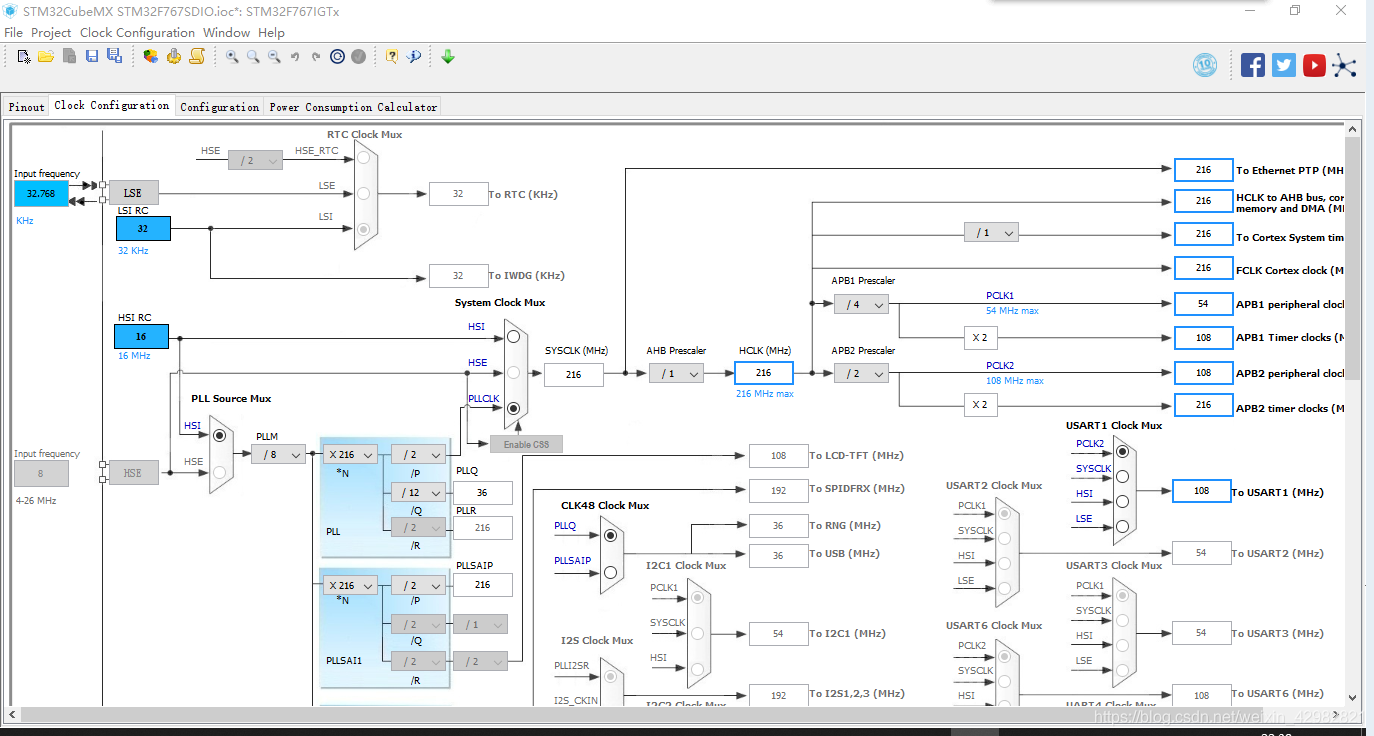Click the reset clock circular C icon
Viewport: 1374px width, 736px height.
coord(338,57)
